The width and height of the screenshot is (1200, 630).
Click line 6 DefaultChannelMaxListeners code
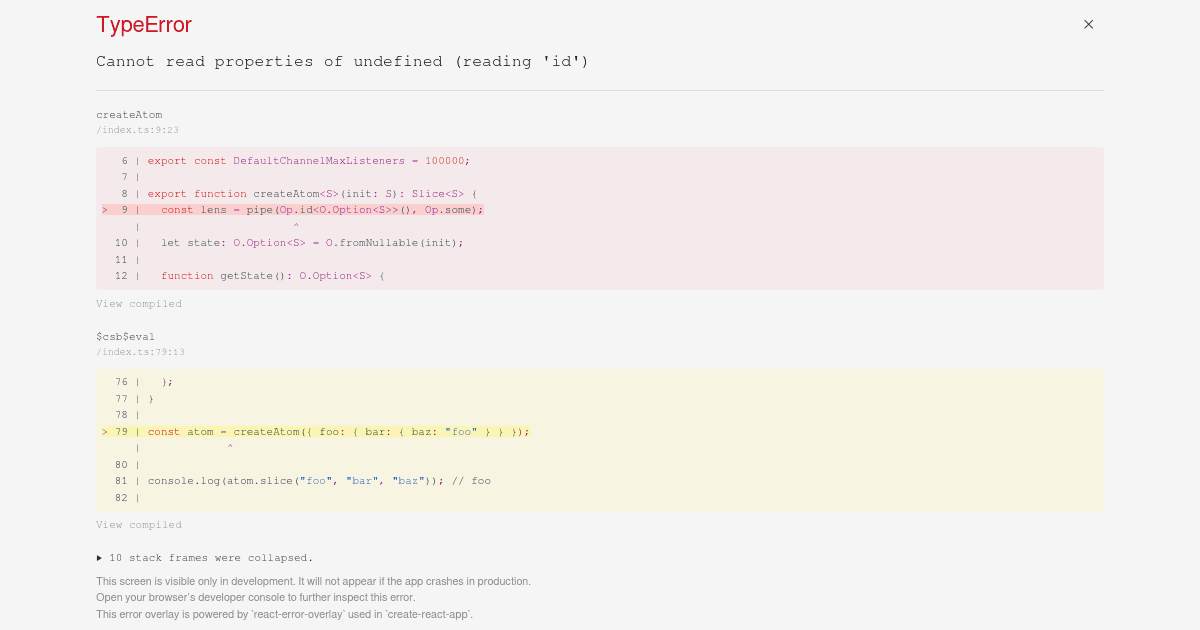point(308,161)
